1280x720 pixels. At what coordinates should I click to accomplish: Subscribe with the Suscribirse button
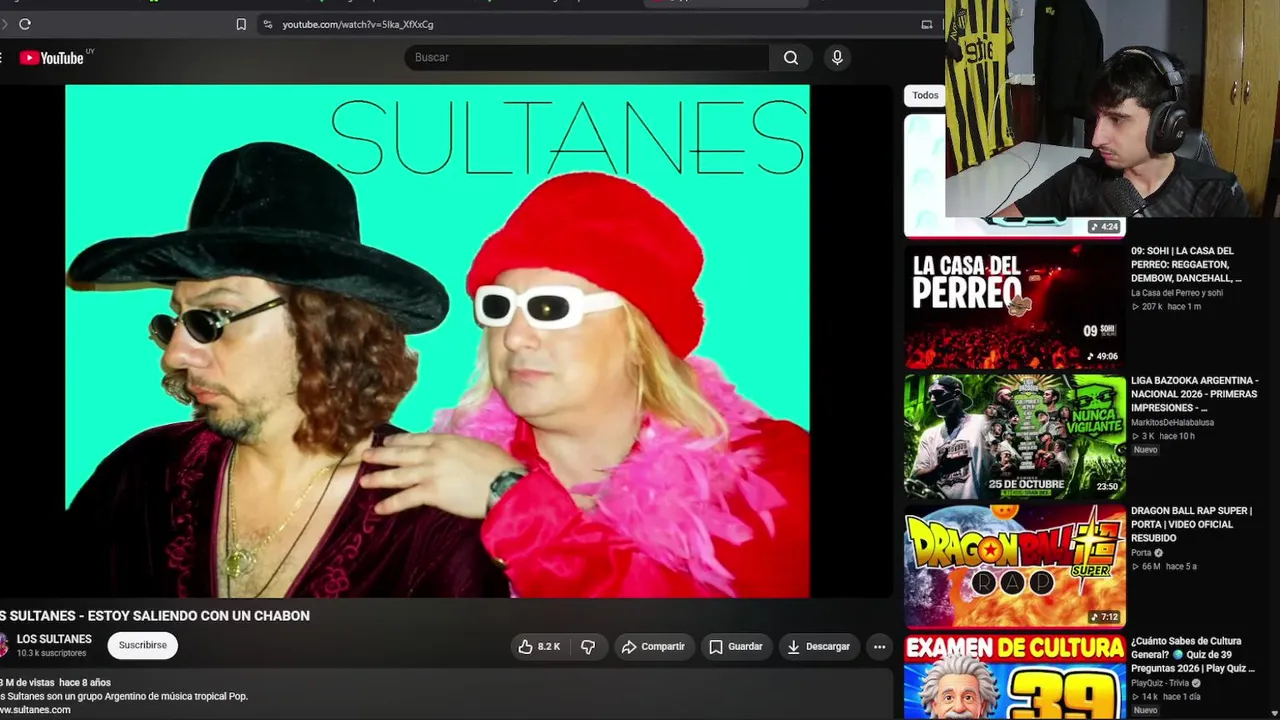(143, 646)
